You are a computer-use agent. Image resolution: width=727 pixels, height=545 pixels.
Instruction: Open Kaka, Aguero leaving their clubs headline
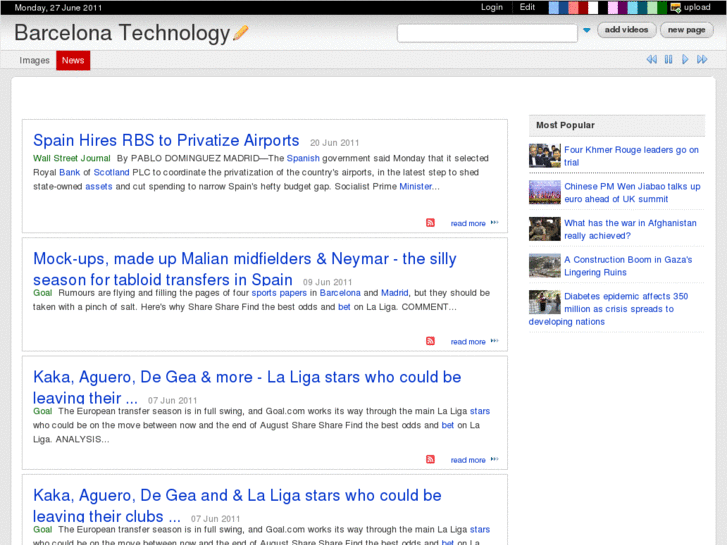(237, 506)
